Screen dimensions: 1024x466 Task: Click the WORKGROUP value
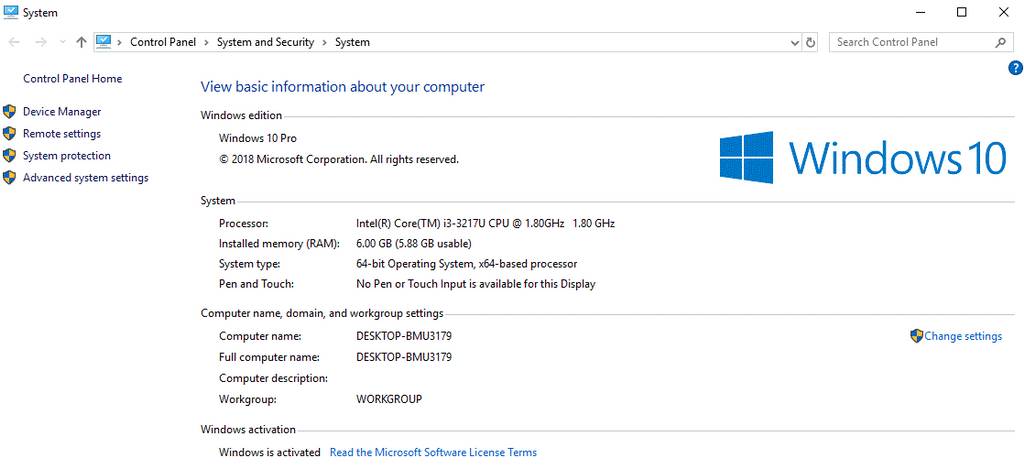pyautogui.click(x=389, y=399)
